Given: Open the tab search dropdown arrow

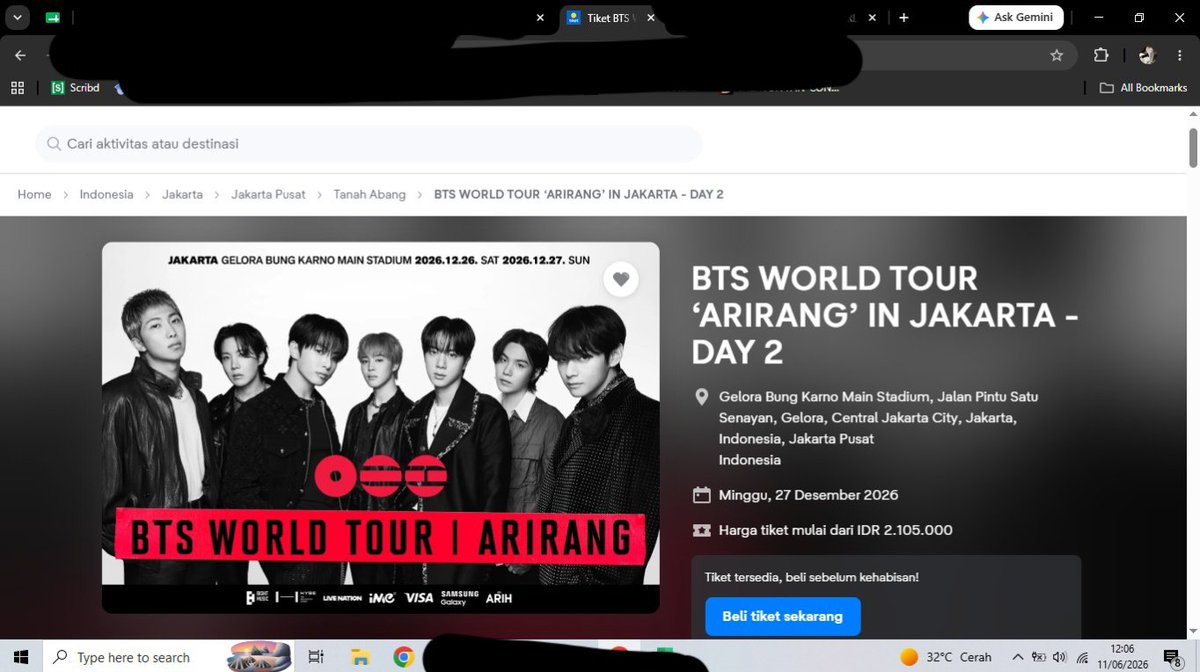Looking at the screenshot, I should (17, 17).
